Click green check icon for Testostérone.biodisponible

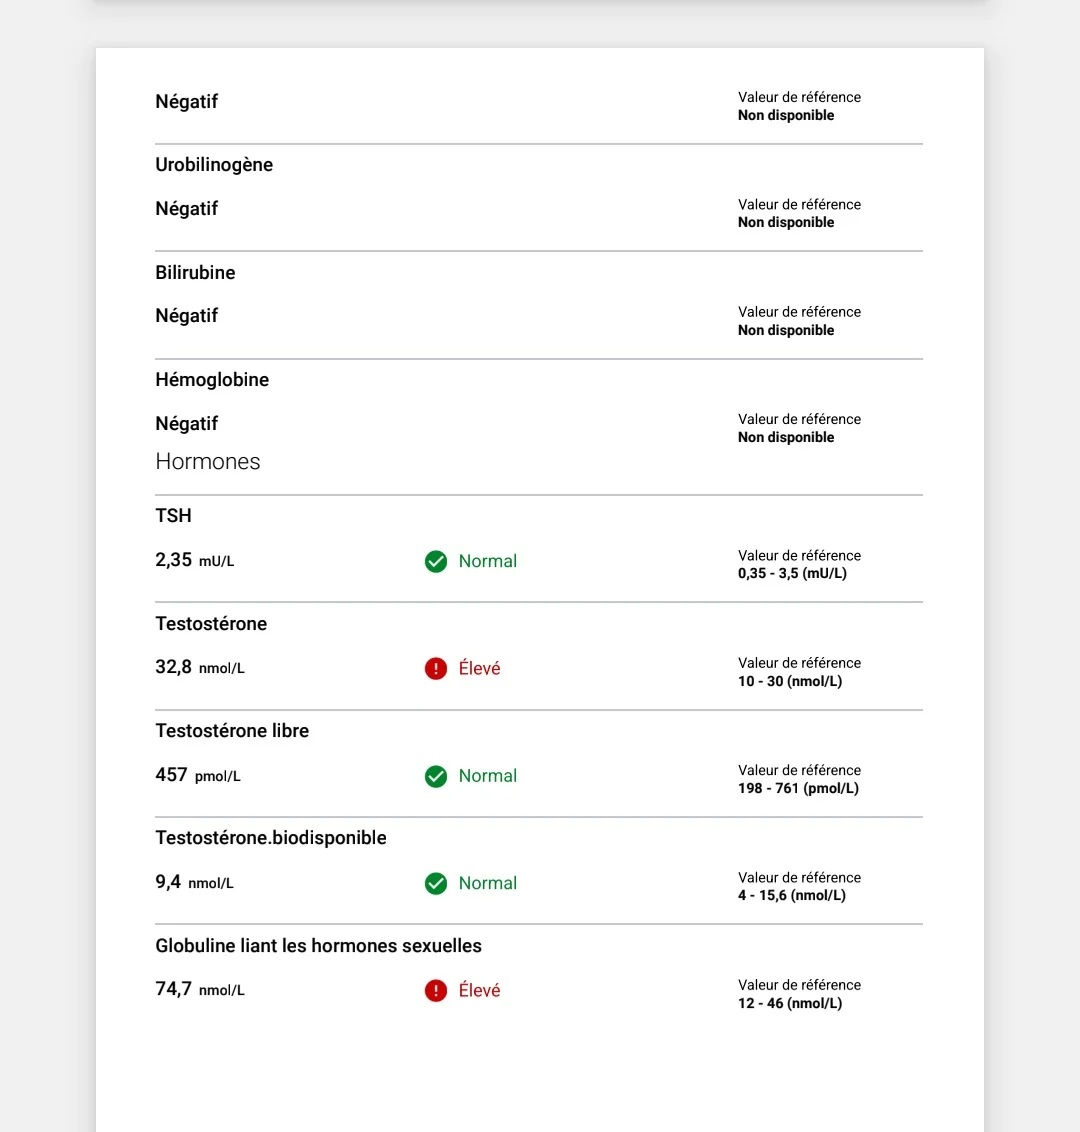tap(436, 883)
